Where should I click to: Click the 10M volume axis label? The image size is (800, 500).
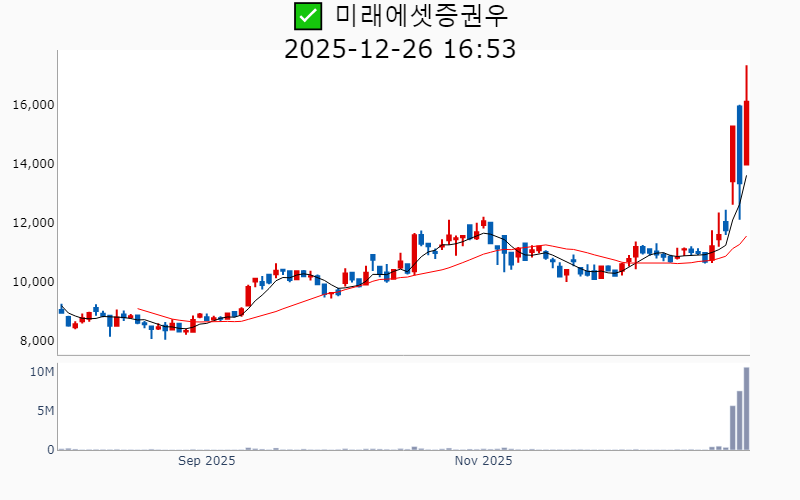pyautogui.click(x=42, y=372)
